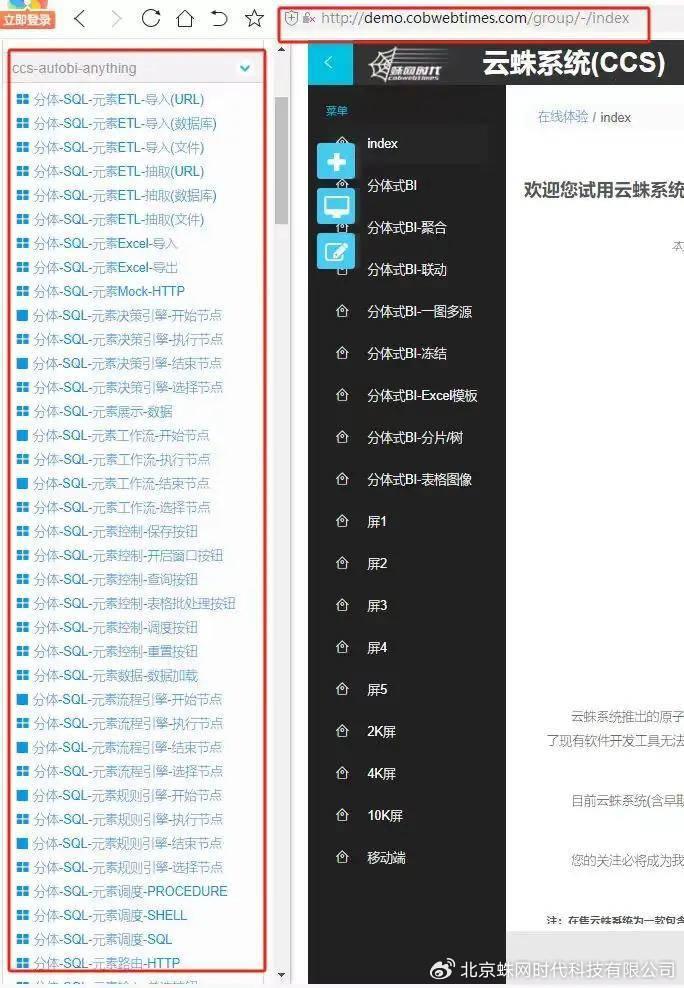This screenshot has width=684, height=988.
Task: Click the address bar URL field
Action: click(475, 18)
